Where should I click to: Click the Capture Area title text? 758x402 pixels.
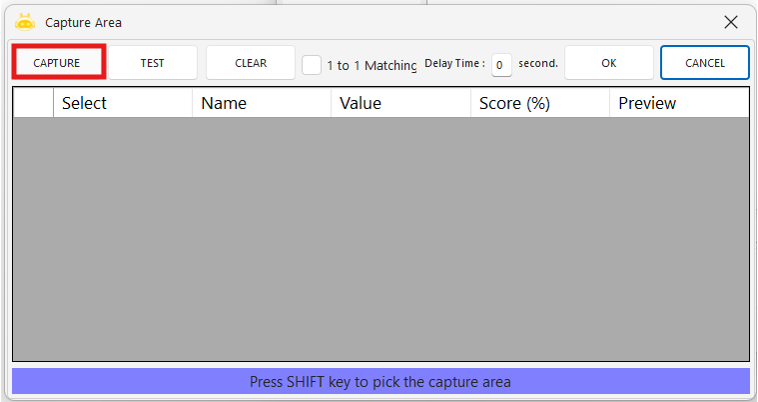pos(83,22)
